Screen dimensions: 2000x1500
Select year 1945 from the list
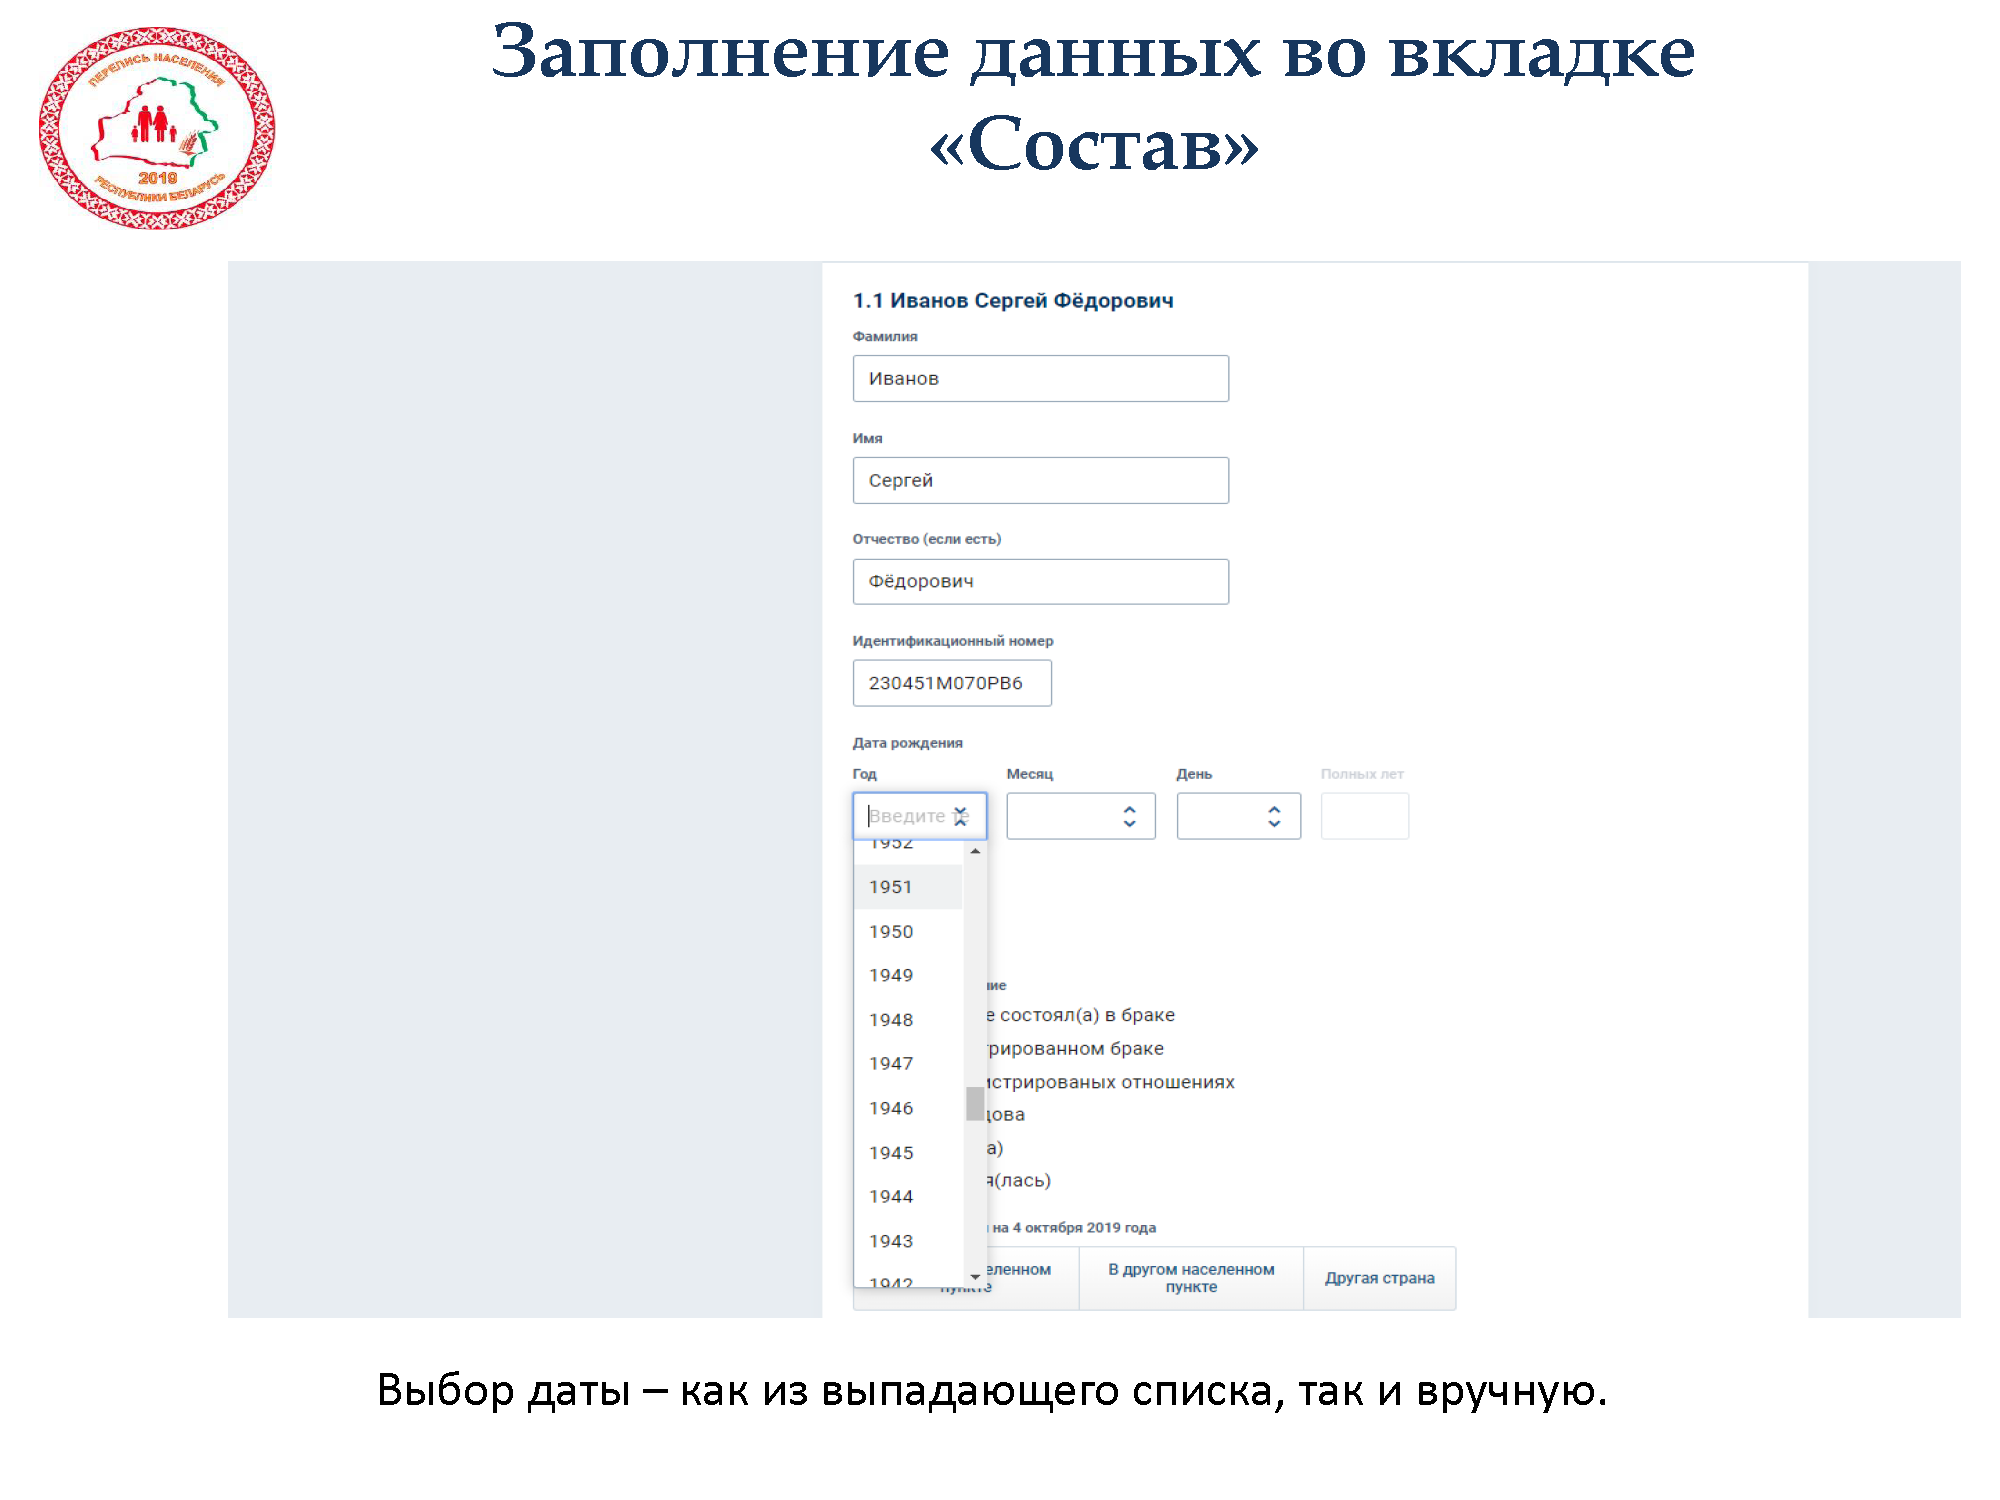coord(908,1153)
